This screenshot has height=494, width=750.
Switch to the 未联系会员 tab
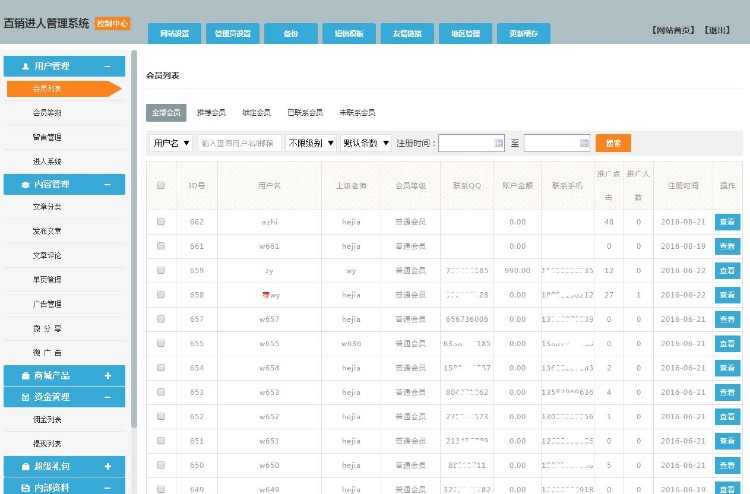pyautogui.click(x=357, y=113)
